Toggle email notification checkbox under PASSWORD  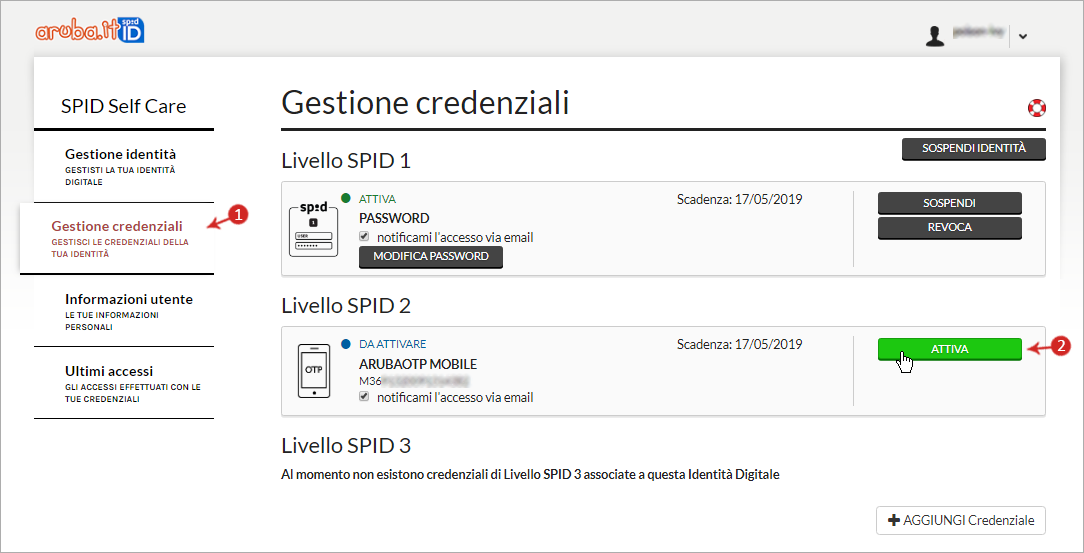coord(366,237)
